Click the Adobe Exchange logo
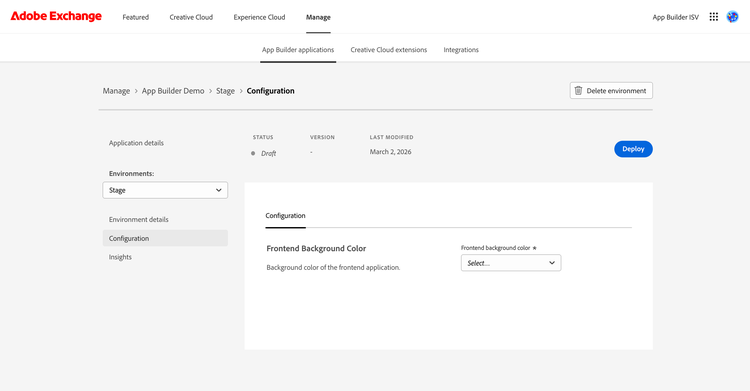This screenshot has height=391, width=750. click(56, 16)
